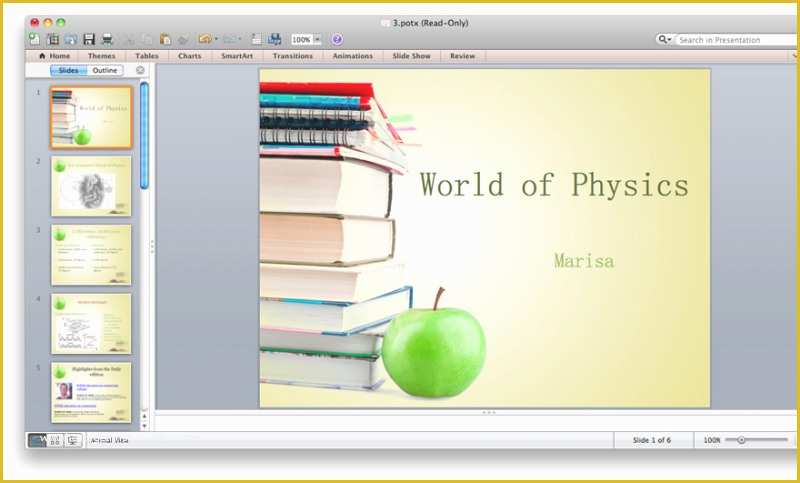800x483 pixels.
Task: Click the slide pane gear options icon
Action: pos(140,70)
